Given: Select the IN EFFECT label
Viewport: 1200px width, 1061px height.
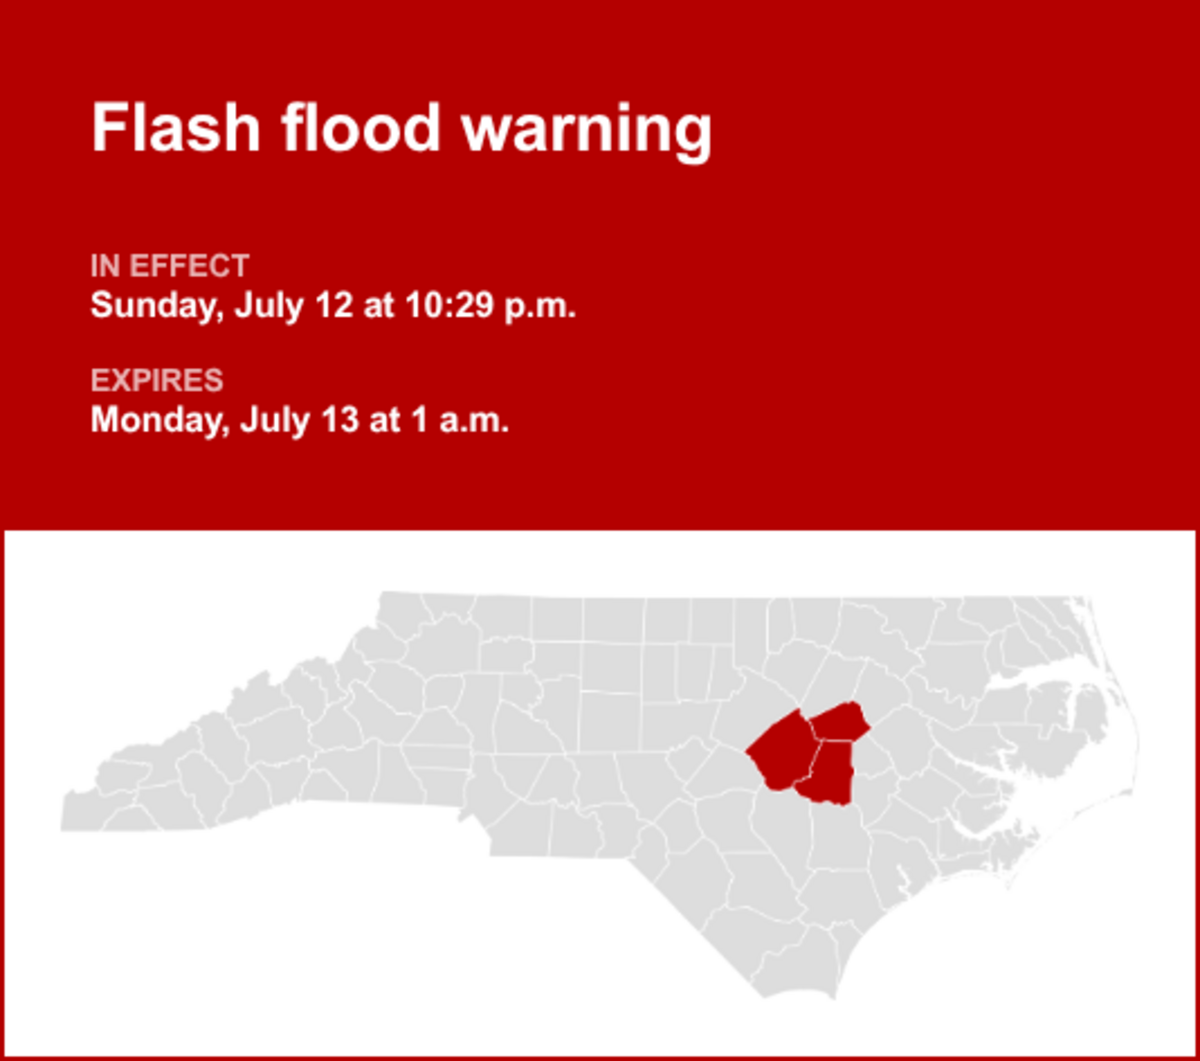Looking at the screenshot, I should pyautogui.click(x=169, y=267).
